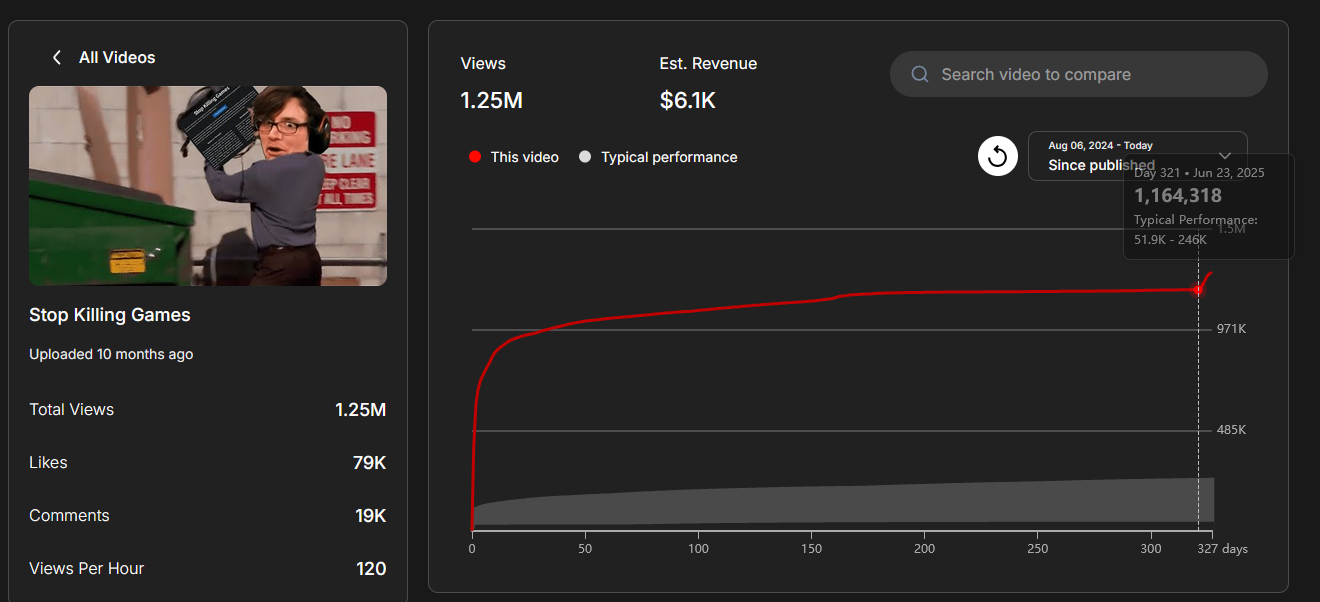Click the Search video to compare field
Viewport: 1320px width, 602px height.
tap(1078, 74)
